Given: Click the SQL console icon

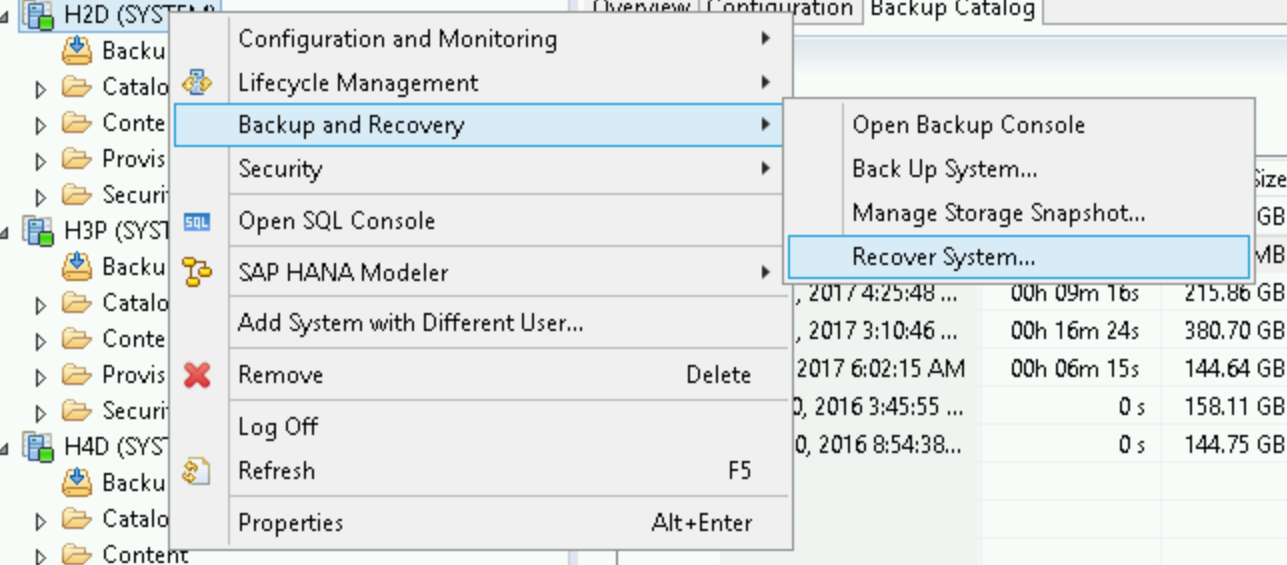Looking at the screenshot, I should coord(197,222).
